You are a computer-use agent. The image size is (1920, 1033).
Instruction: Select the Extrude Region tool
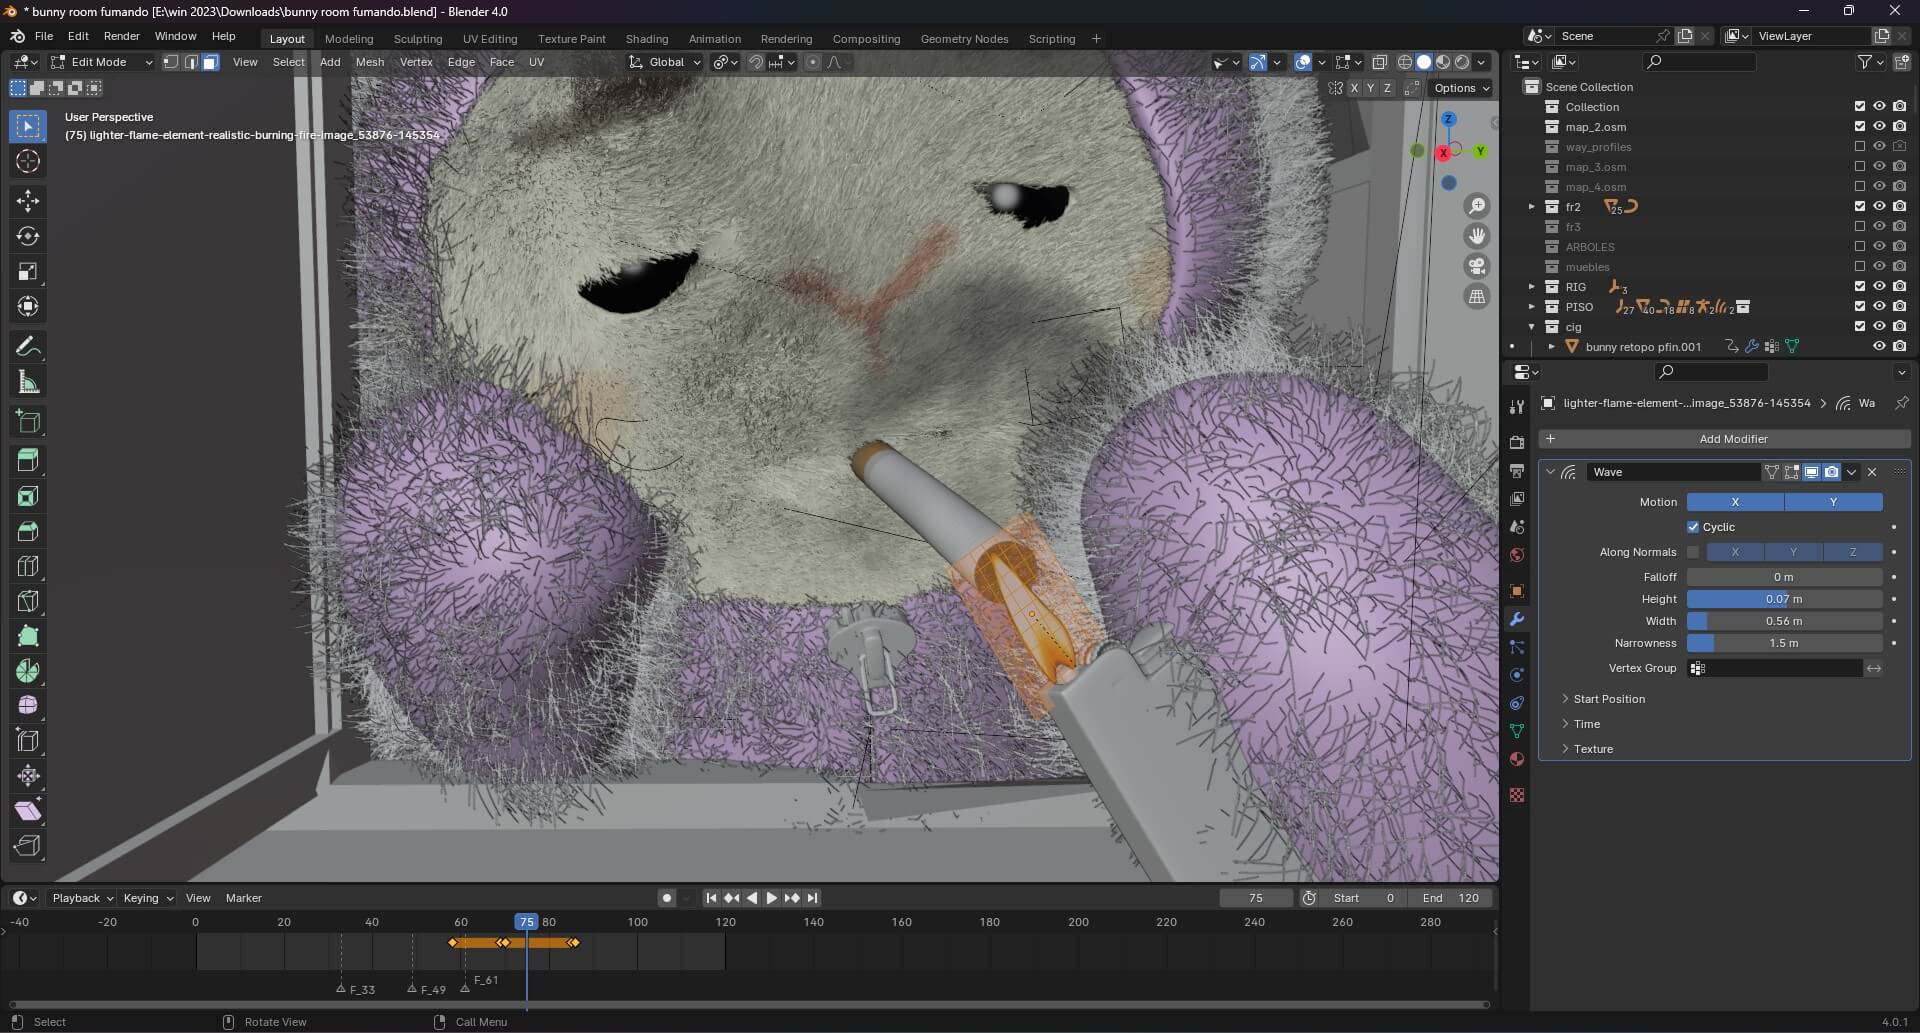pos(28,461)
